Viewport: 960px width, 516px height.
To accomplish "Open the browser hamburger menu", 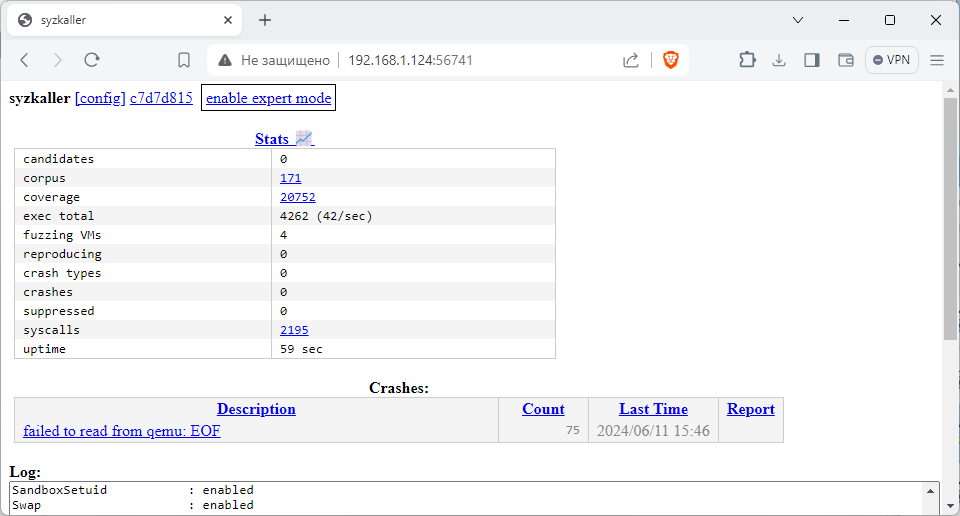I will click(x=937, y=60).
